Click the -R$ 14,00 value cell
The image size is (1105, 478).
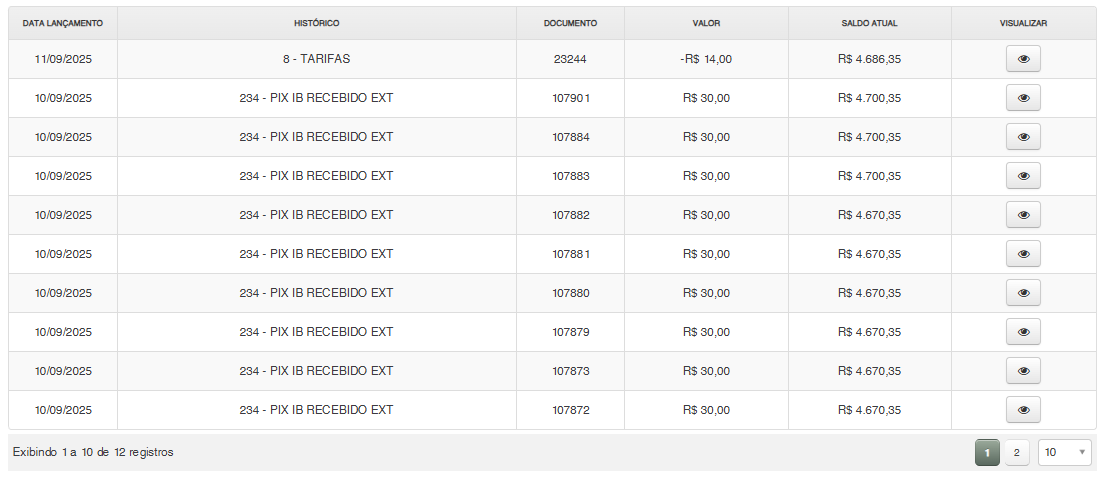tap(706, 59)
